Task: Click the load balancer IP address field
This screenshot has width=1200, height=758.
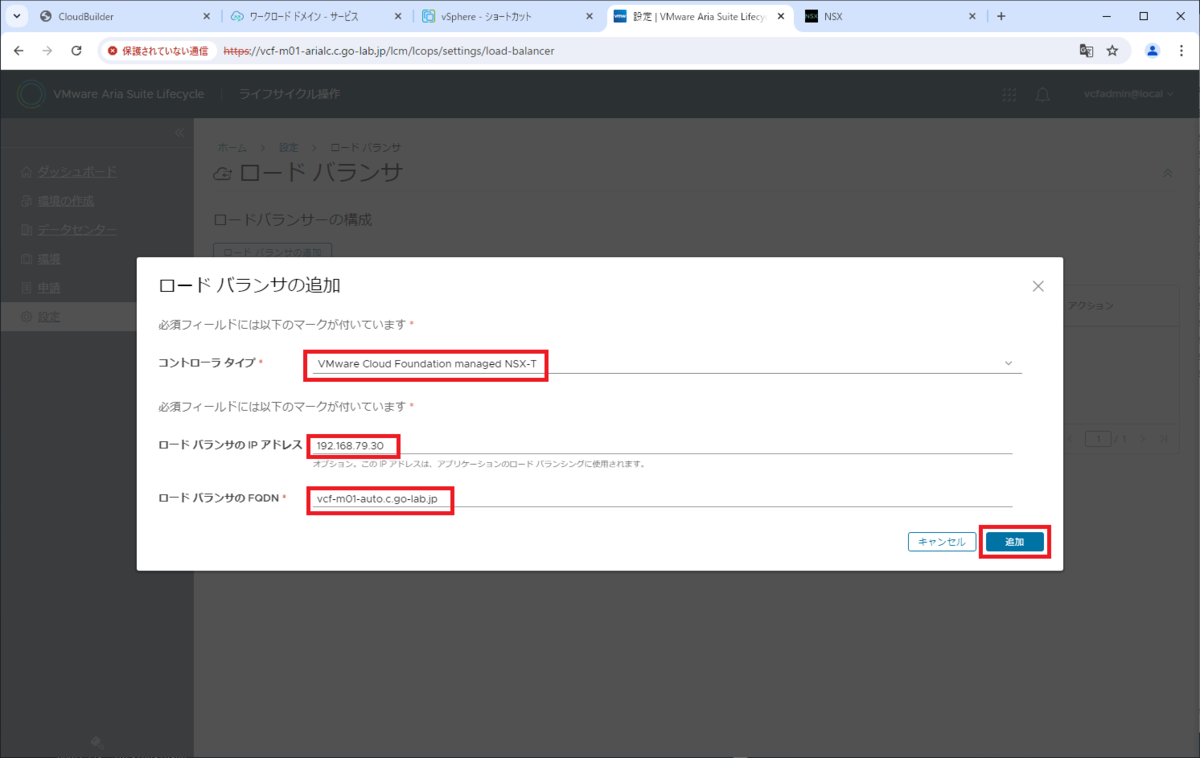Action: (x=660, y=444)
